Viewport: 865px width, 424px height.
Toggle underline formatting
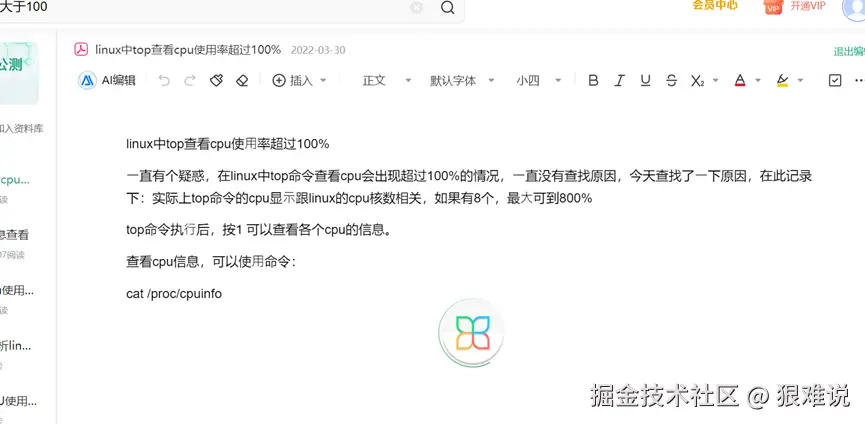645,80
